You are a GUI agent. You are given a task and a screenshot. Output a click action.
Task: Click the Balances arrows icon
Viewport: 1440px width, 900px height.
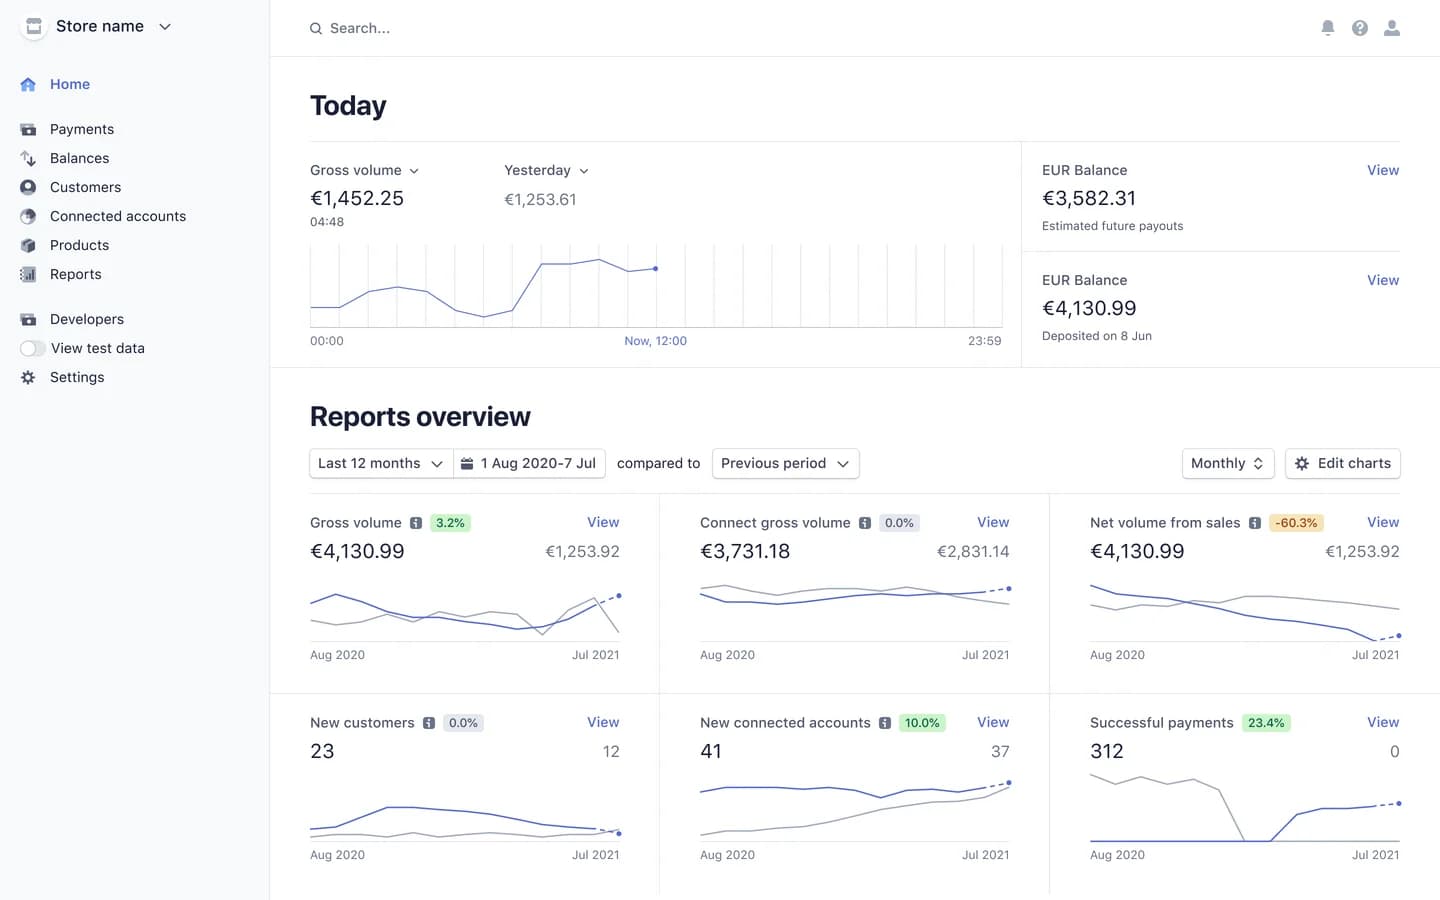point(28,159)
